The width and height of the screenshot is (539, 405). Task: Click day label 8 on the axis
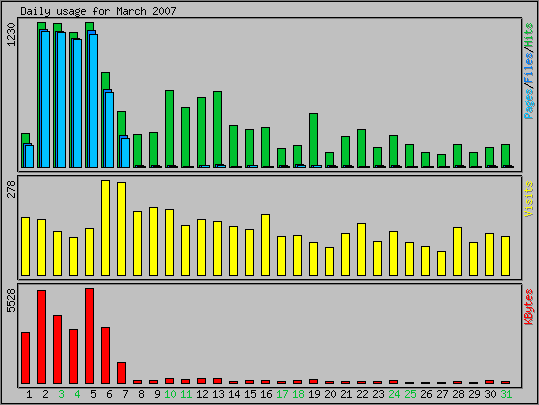(x=141, y=394)
